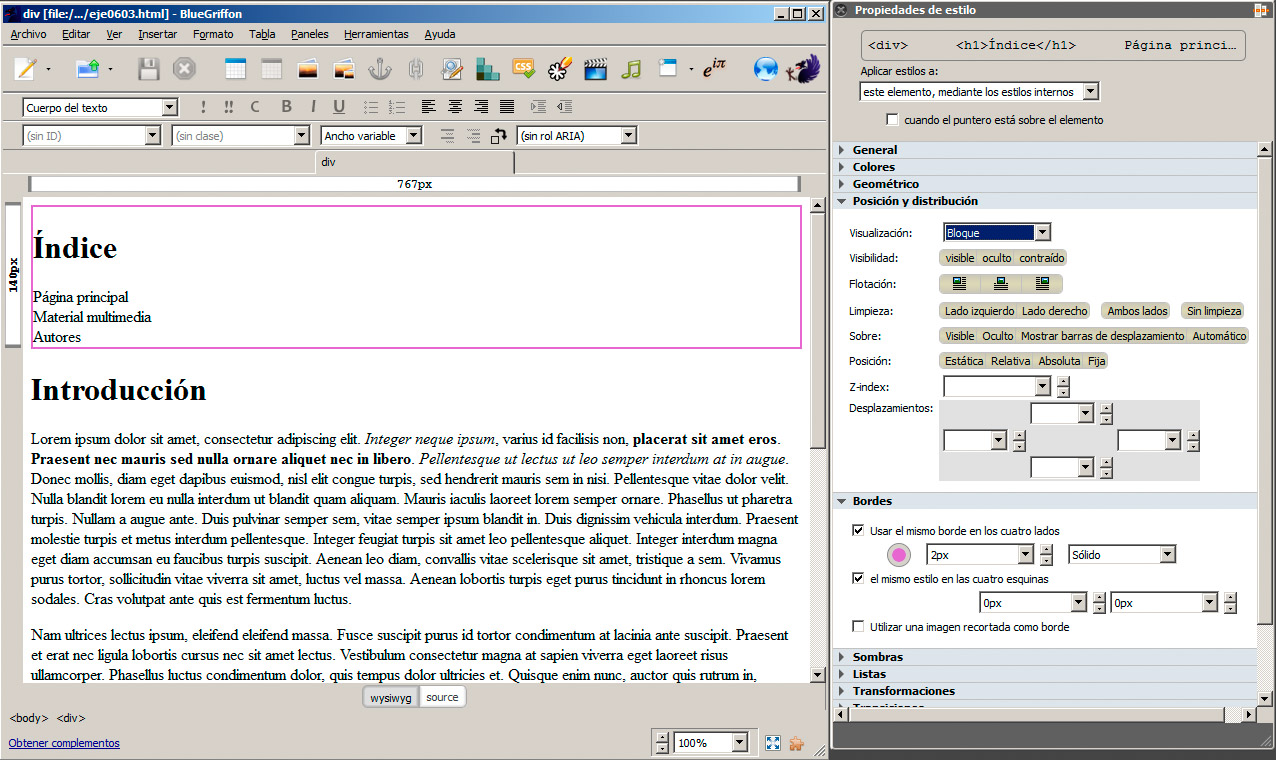
Task: Click the insert image icon
Action: [308, 69]
